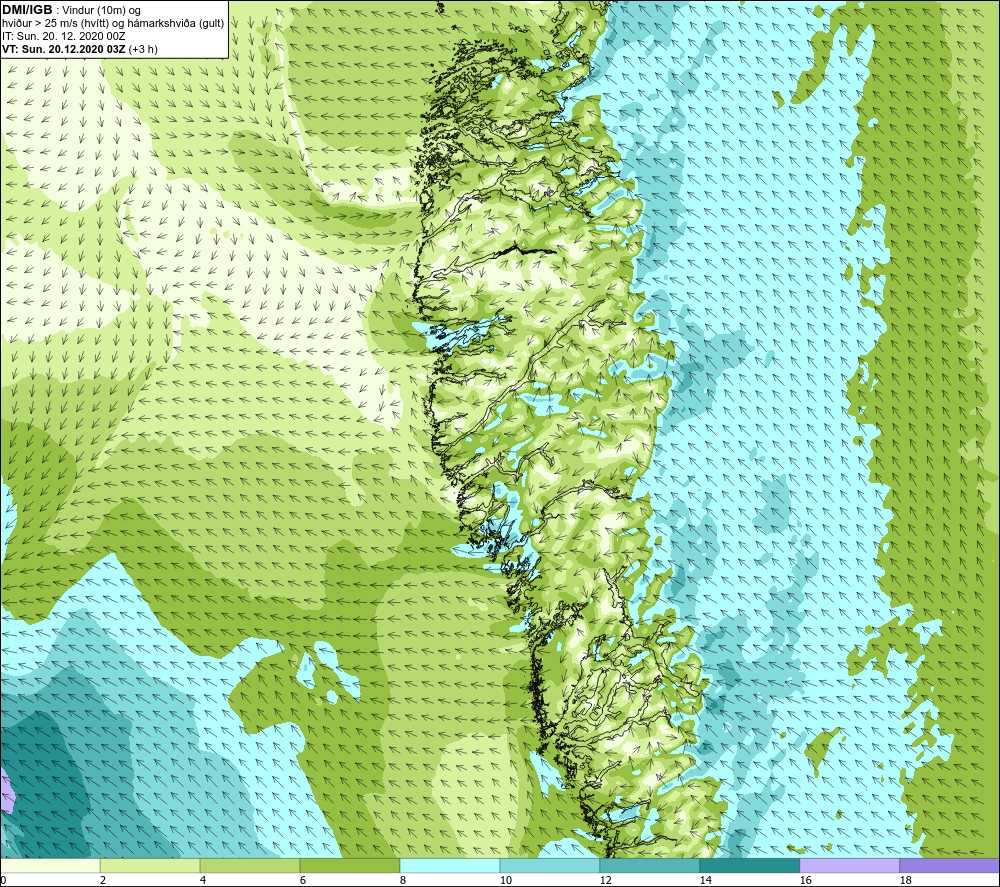Click the legend tick label 2
The width and height of the screenshot is (1000, 887).
pos(103,880)
